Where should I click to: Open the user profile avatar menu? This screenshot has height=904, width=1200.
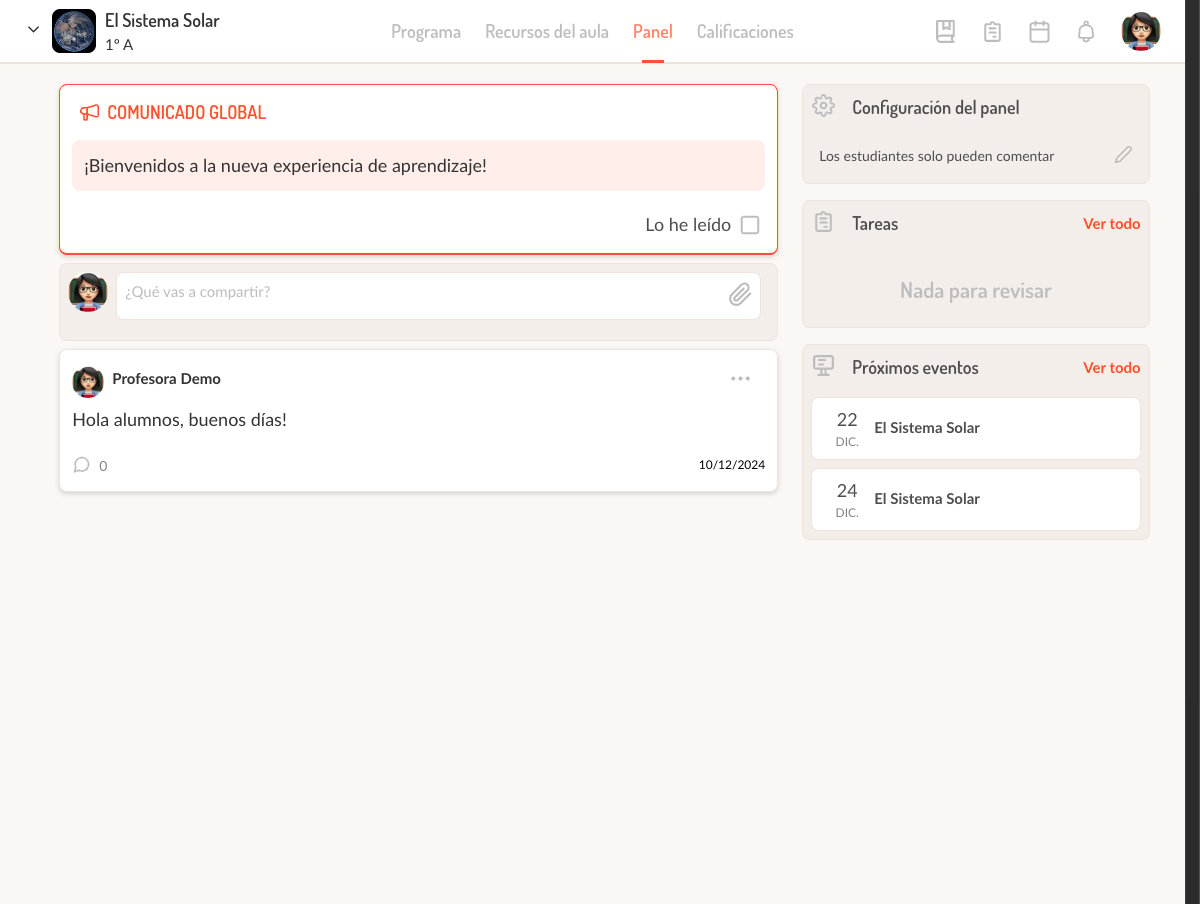(1141, 32)
